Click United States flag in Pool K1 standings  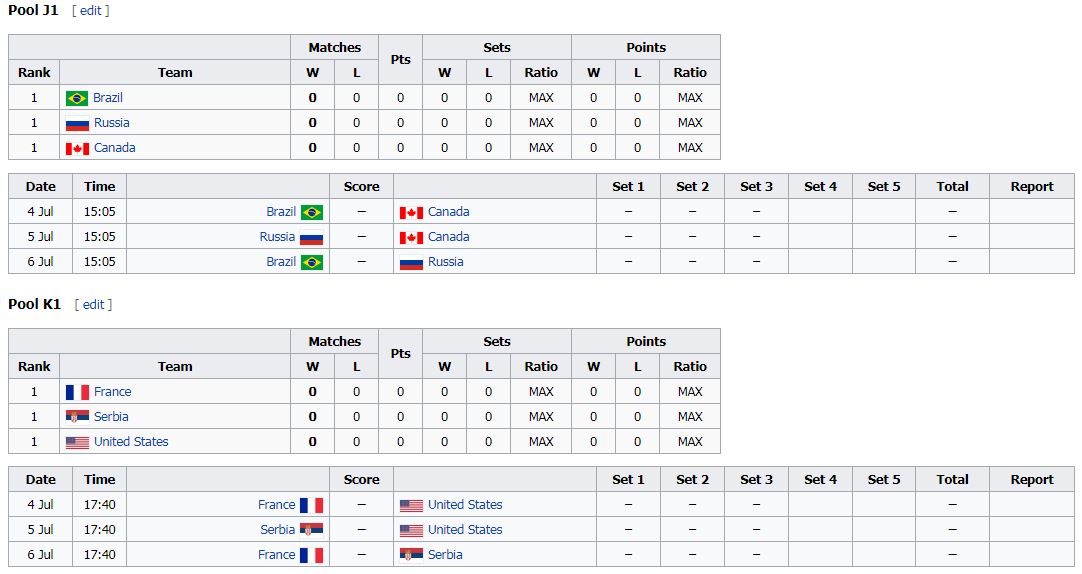click(77, 442)
